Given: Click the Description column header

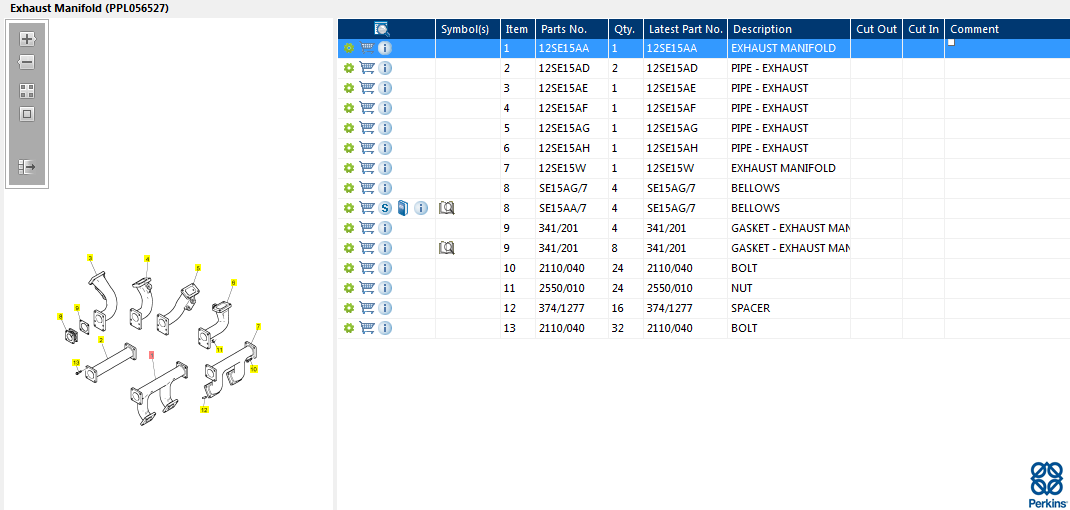Looking at the screenshot, I should point(789,29).
